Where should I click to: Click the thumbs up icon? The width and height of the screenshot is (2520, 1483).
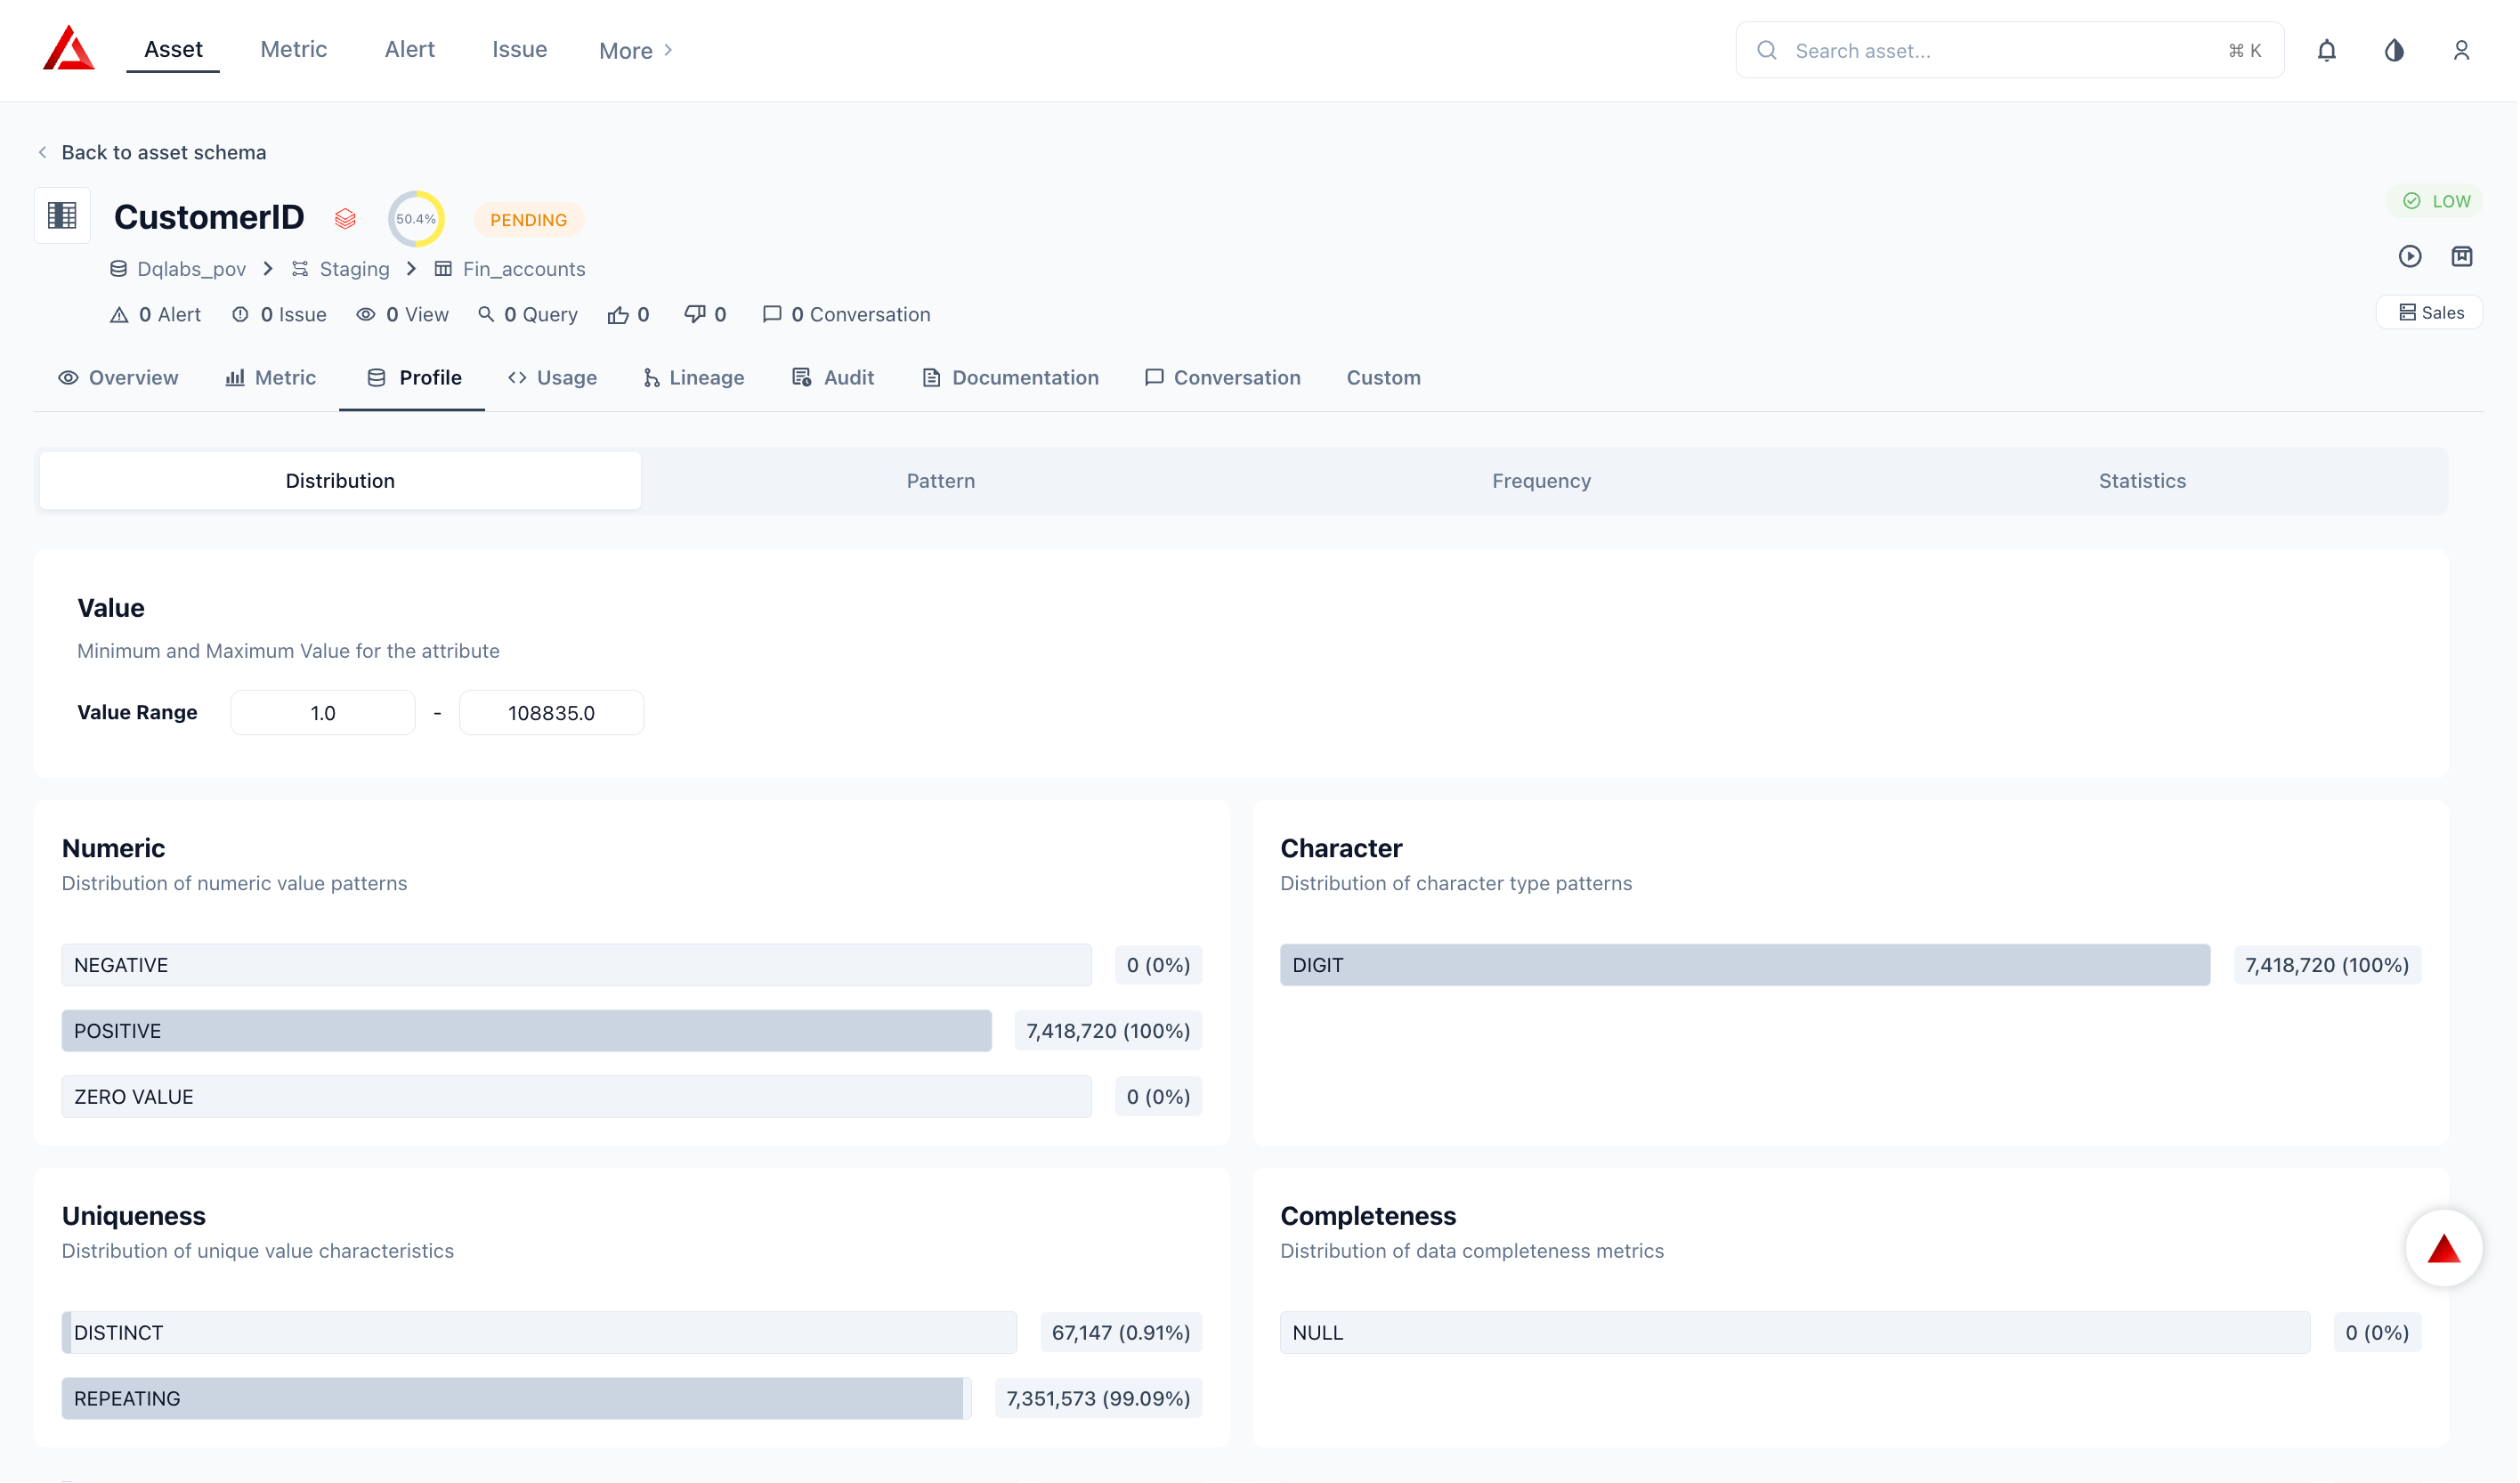click(618, 315)
